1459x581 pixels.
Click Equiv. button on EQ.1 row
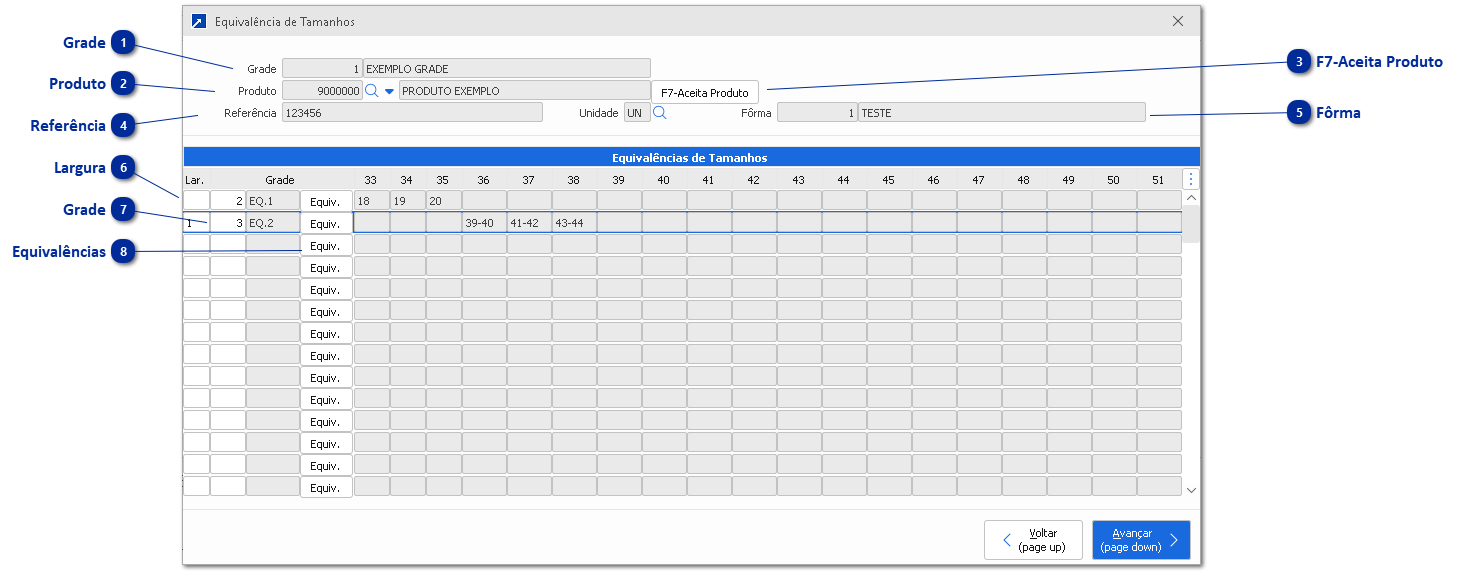tap(326, 202)
